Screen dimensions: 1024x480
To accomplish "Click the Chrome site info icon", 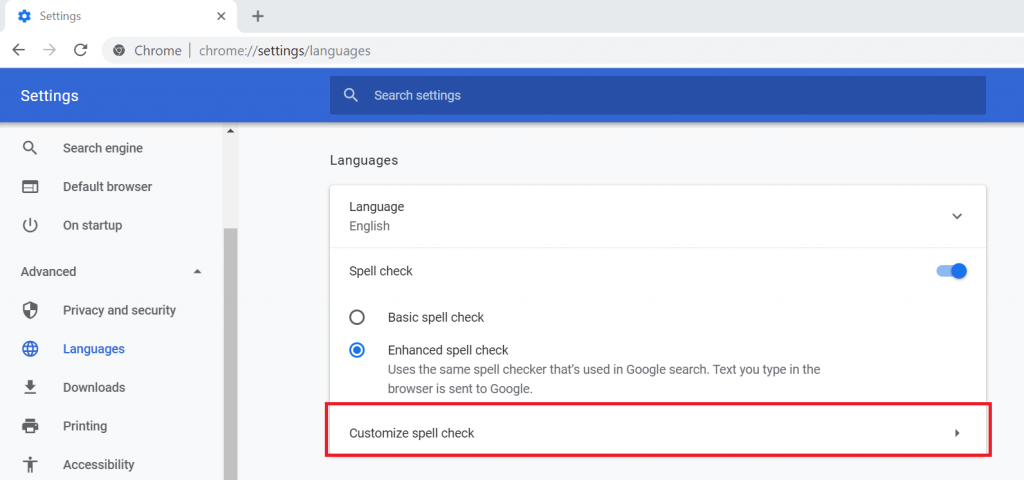I will pyautogui.click(x=119, y=50).
